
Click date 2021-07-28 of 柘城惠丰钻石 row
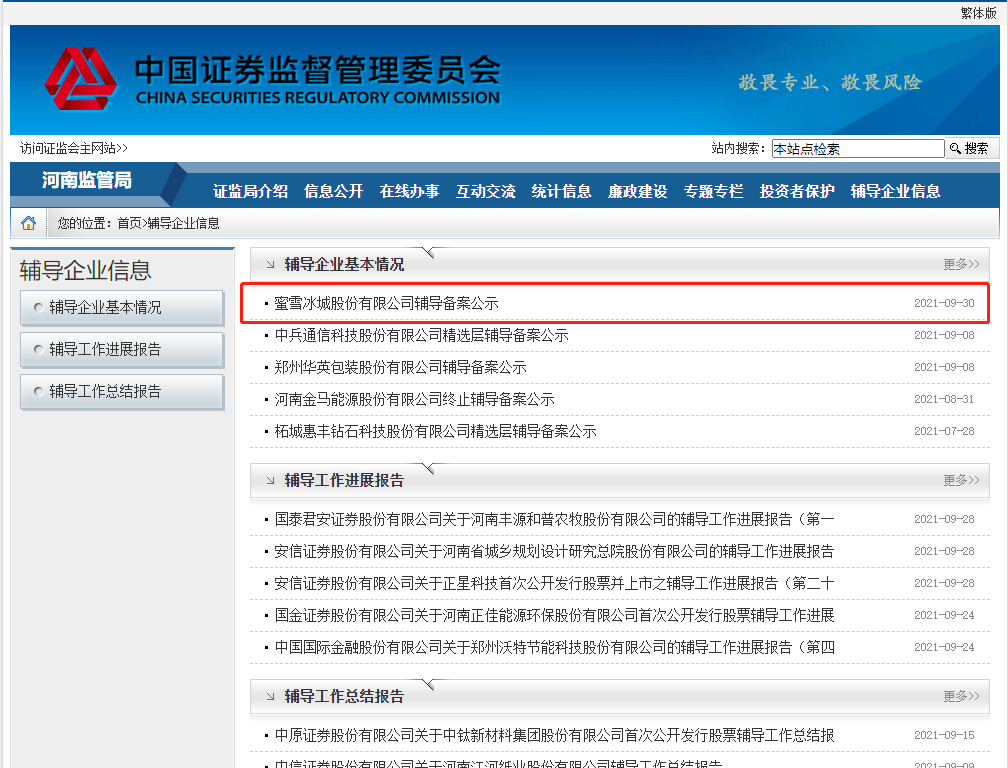click(x=944, y=431)
